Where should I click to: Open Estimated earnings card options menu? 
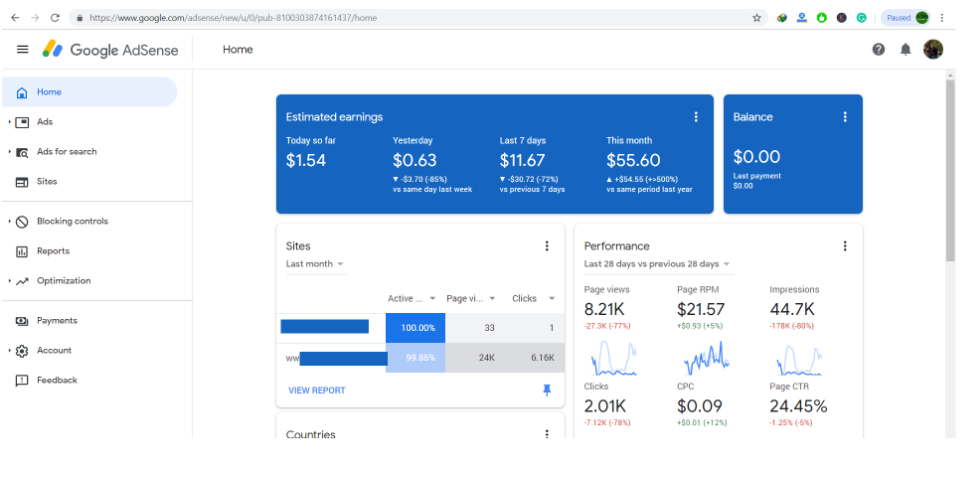(696, 117)
